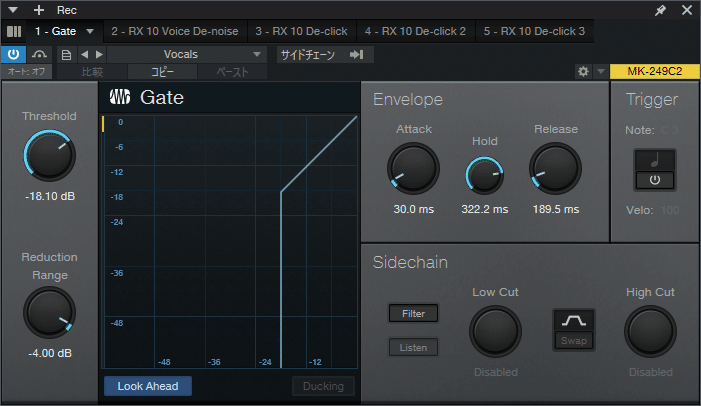Image resolution: width=701 pixels, height=406 pixels.
Task: Click the MK-249C2 controller label
Action: (655, 72)
